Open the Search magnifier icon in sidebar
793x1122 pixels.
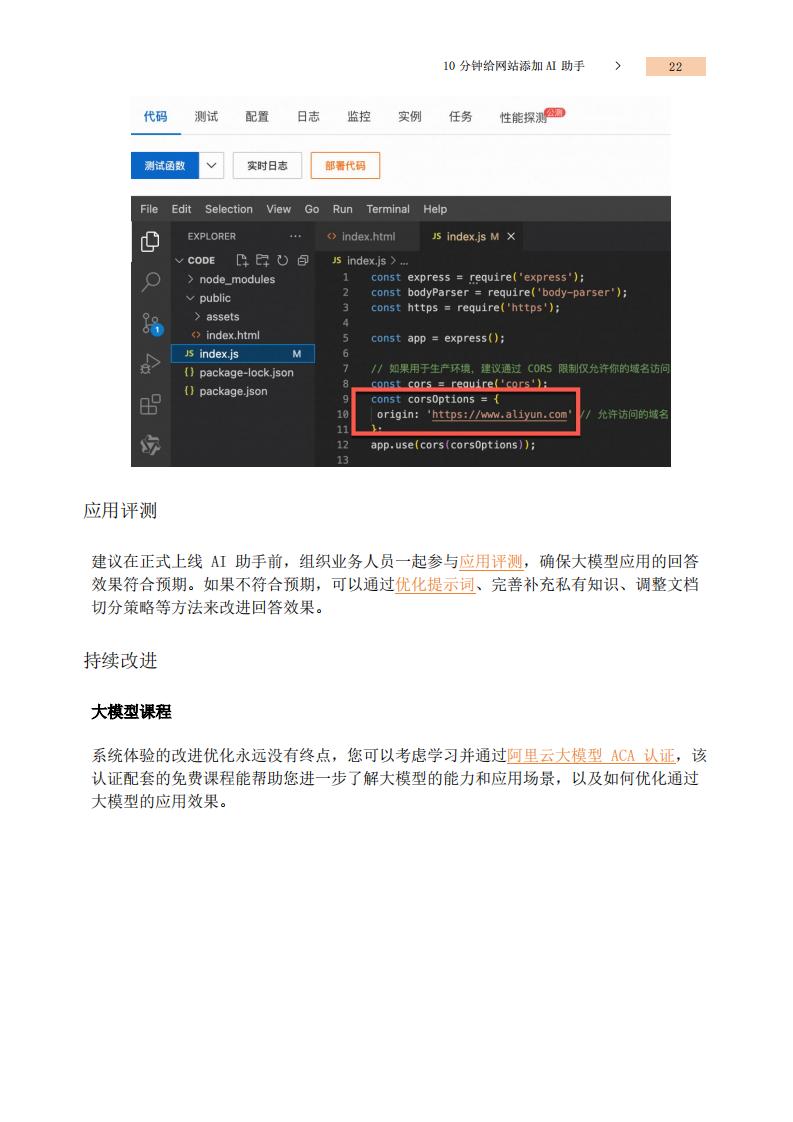pyautogui.click(x=150, y=282)
